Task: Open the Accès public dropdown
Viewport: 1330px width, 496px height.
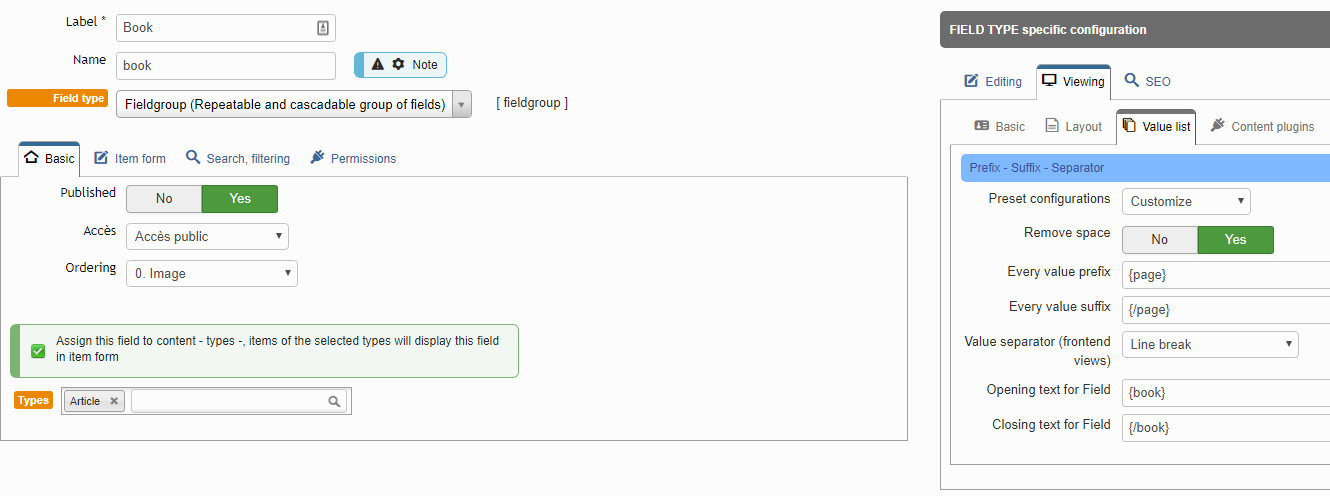Action: tap(207, 237)
